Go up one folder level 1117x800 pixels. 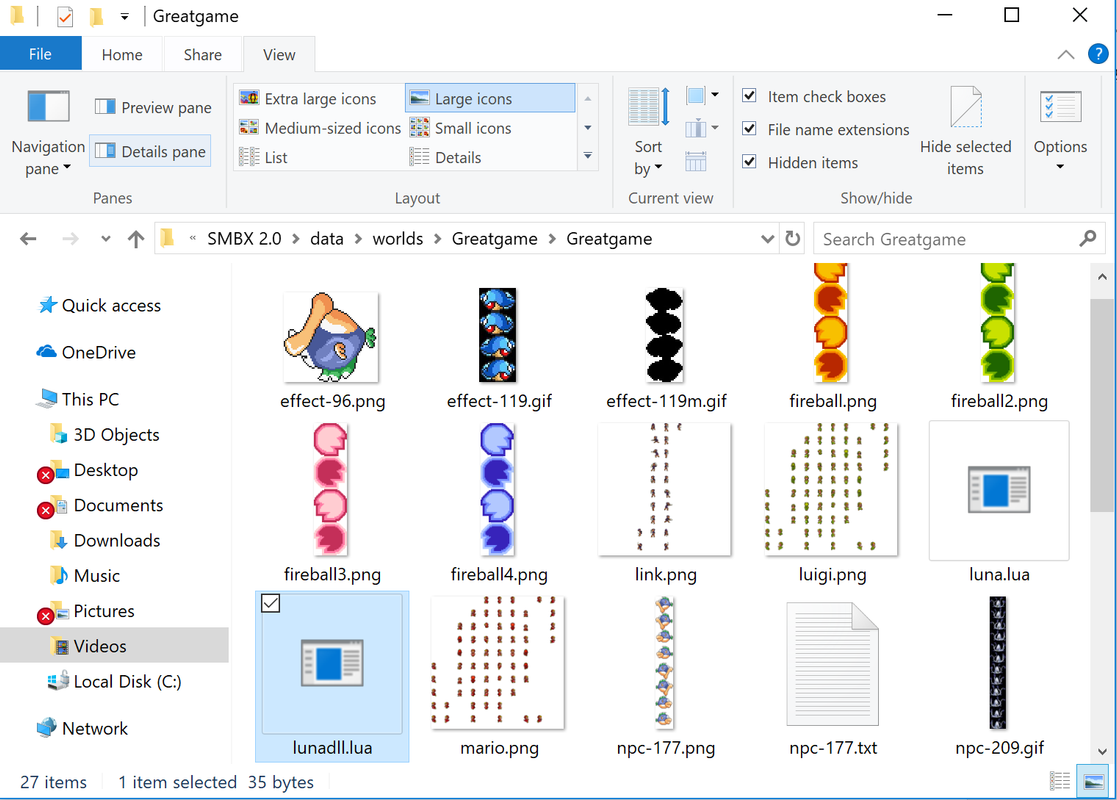coord(135,239)
